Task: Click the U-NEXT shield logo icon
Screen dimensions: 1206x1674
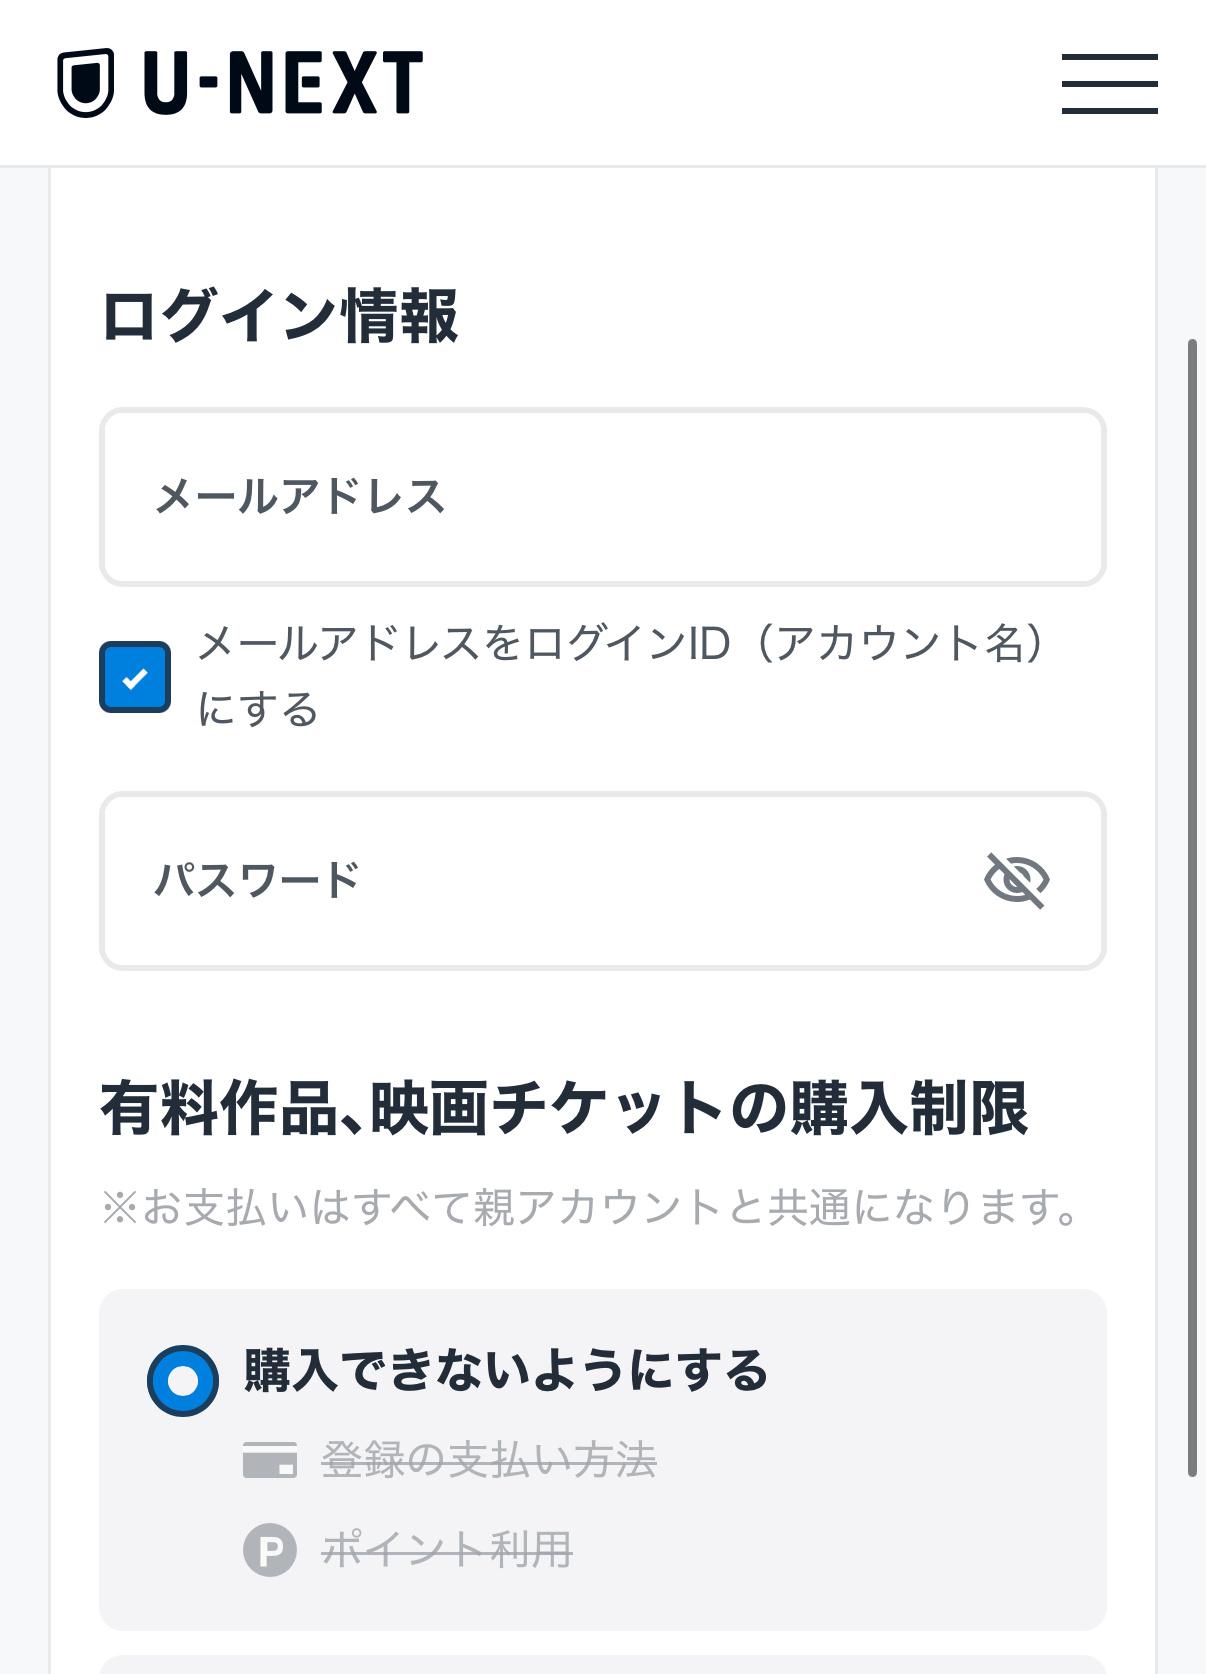Action: click(85, 83)
